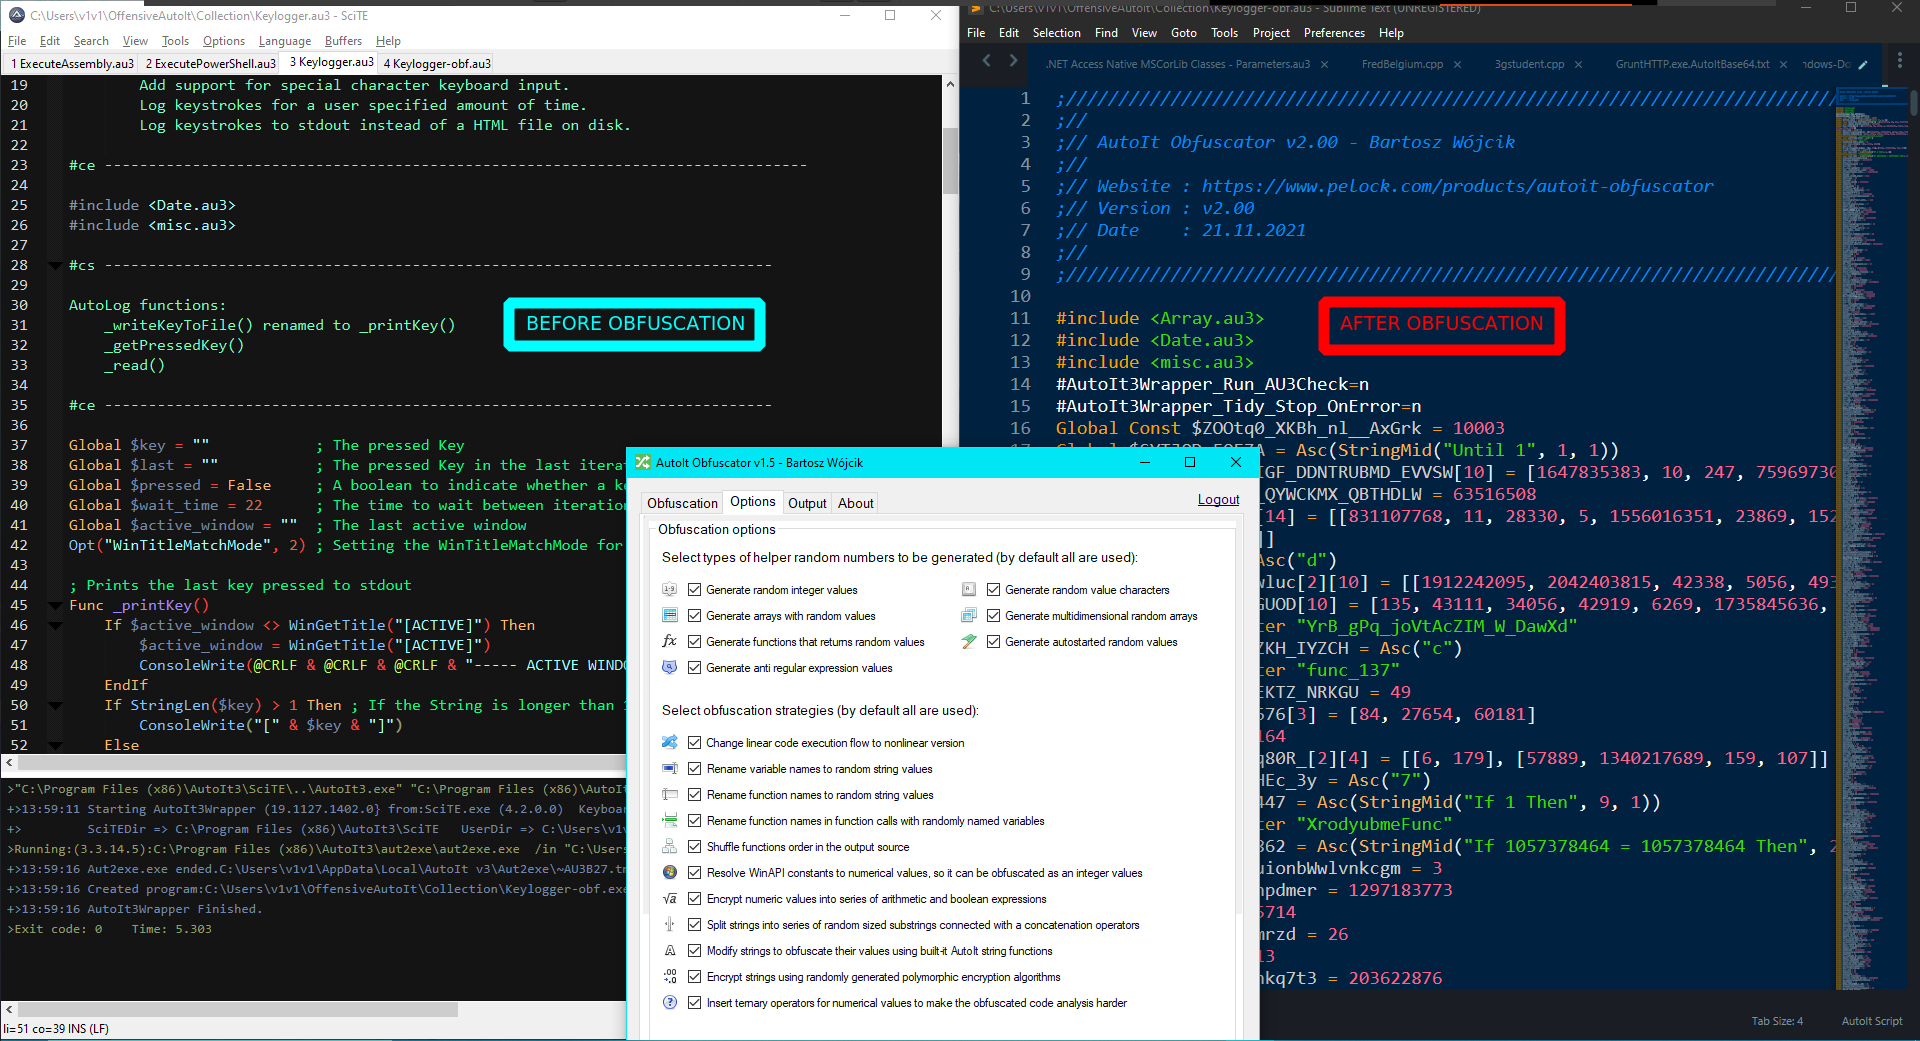Screen dimensions: 1920x1041
Task: Toggle Split strings into random substrings checkbox
Action: [694, 925]
